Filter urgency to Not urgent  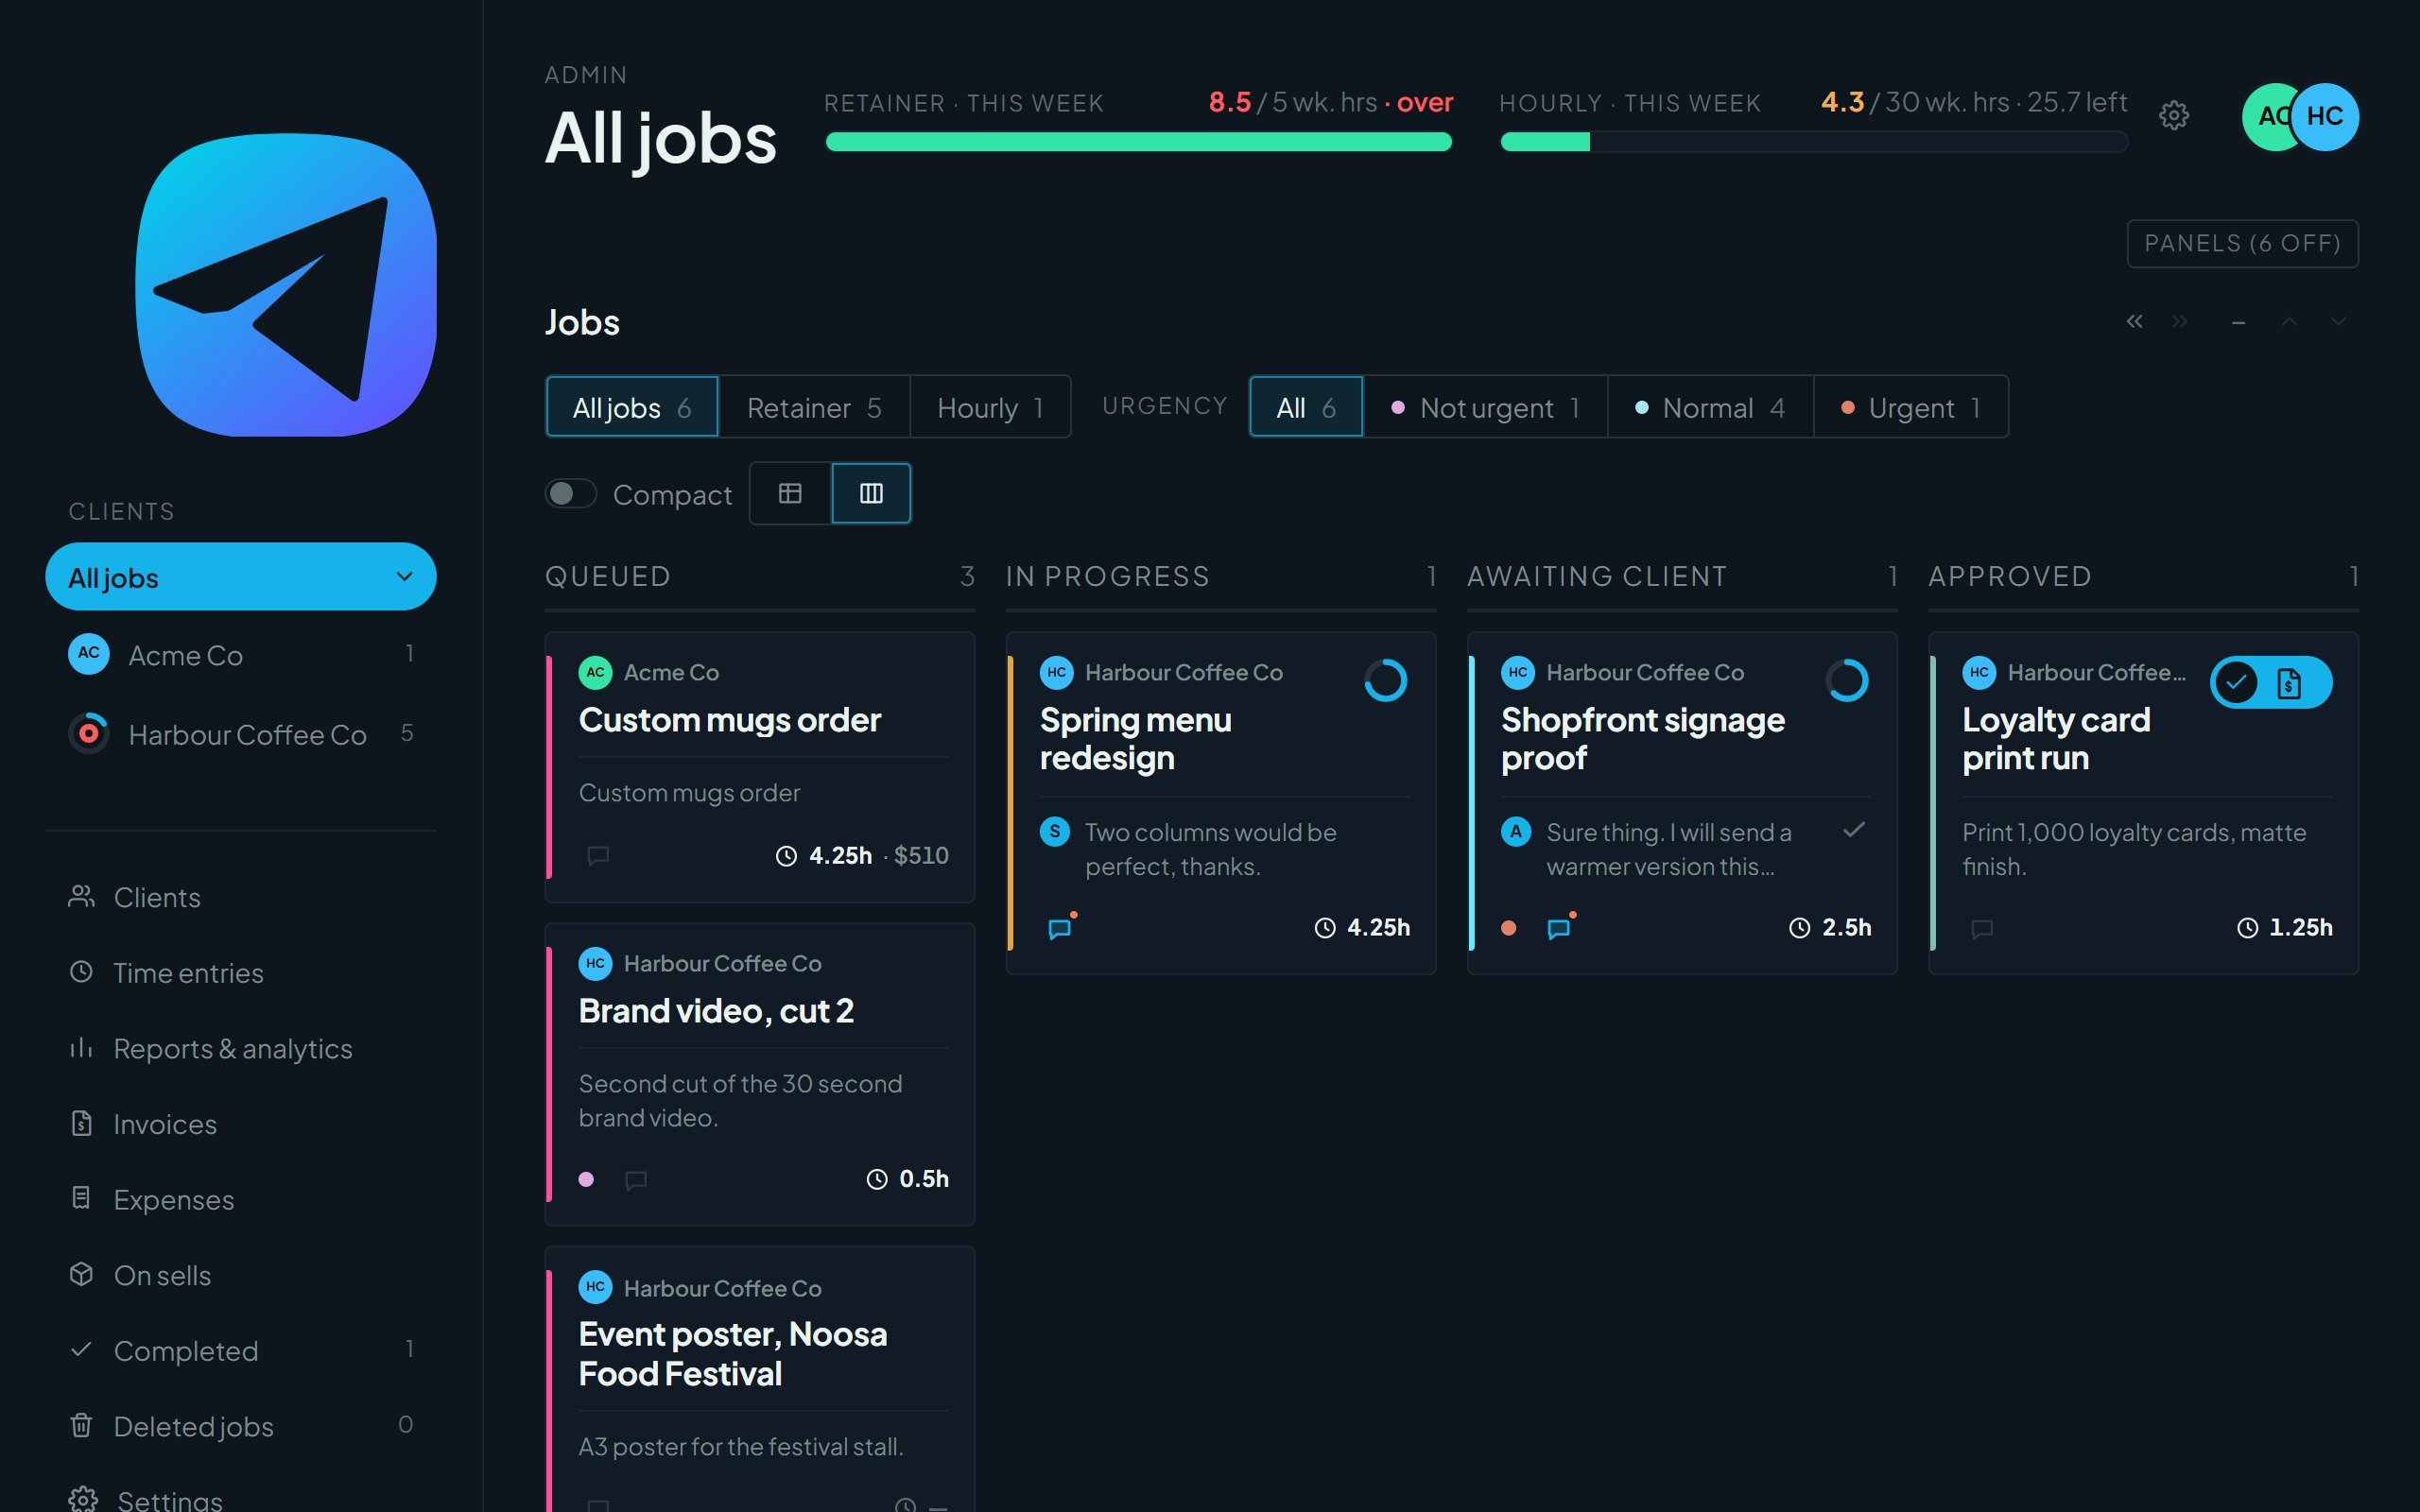1485,407
